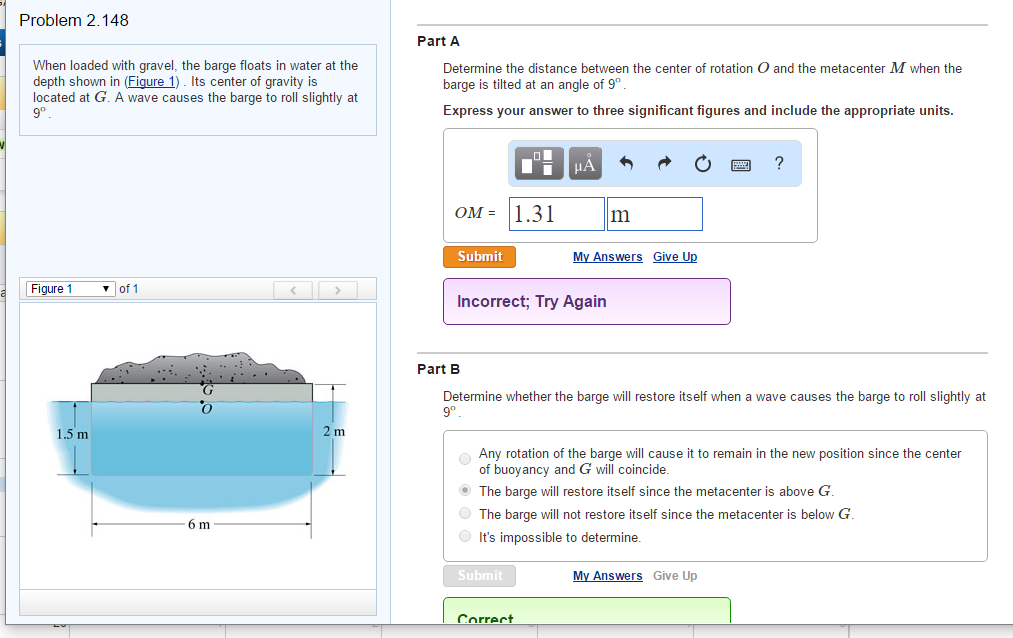Reset the Part A answer box
Screen dimensions: 1013x638
tap(703, 163)
